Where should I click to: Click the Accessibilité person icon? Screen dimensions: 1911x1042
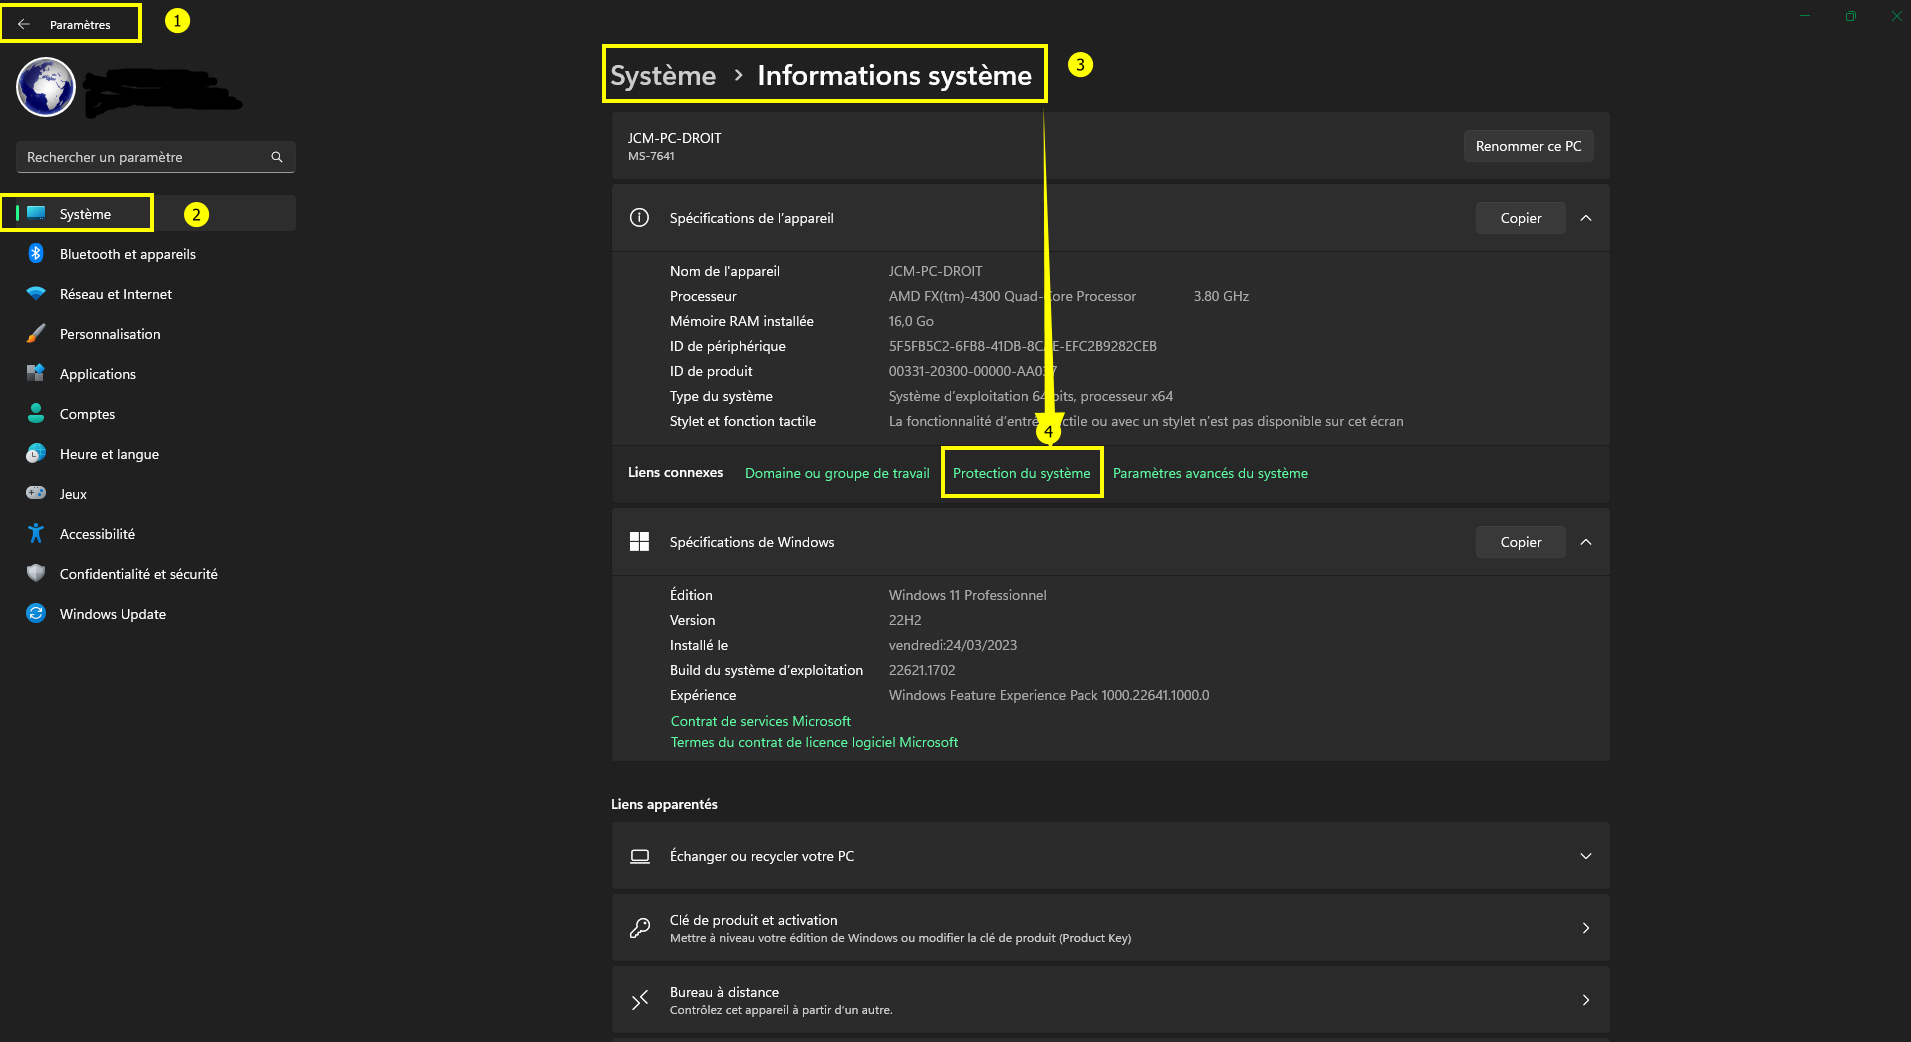point(36,534)
